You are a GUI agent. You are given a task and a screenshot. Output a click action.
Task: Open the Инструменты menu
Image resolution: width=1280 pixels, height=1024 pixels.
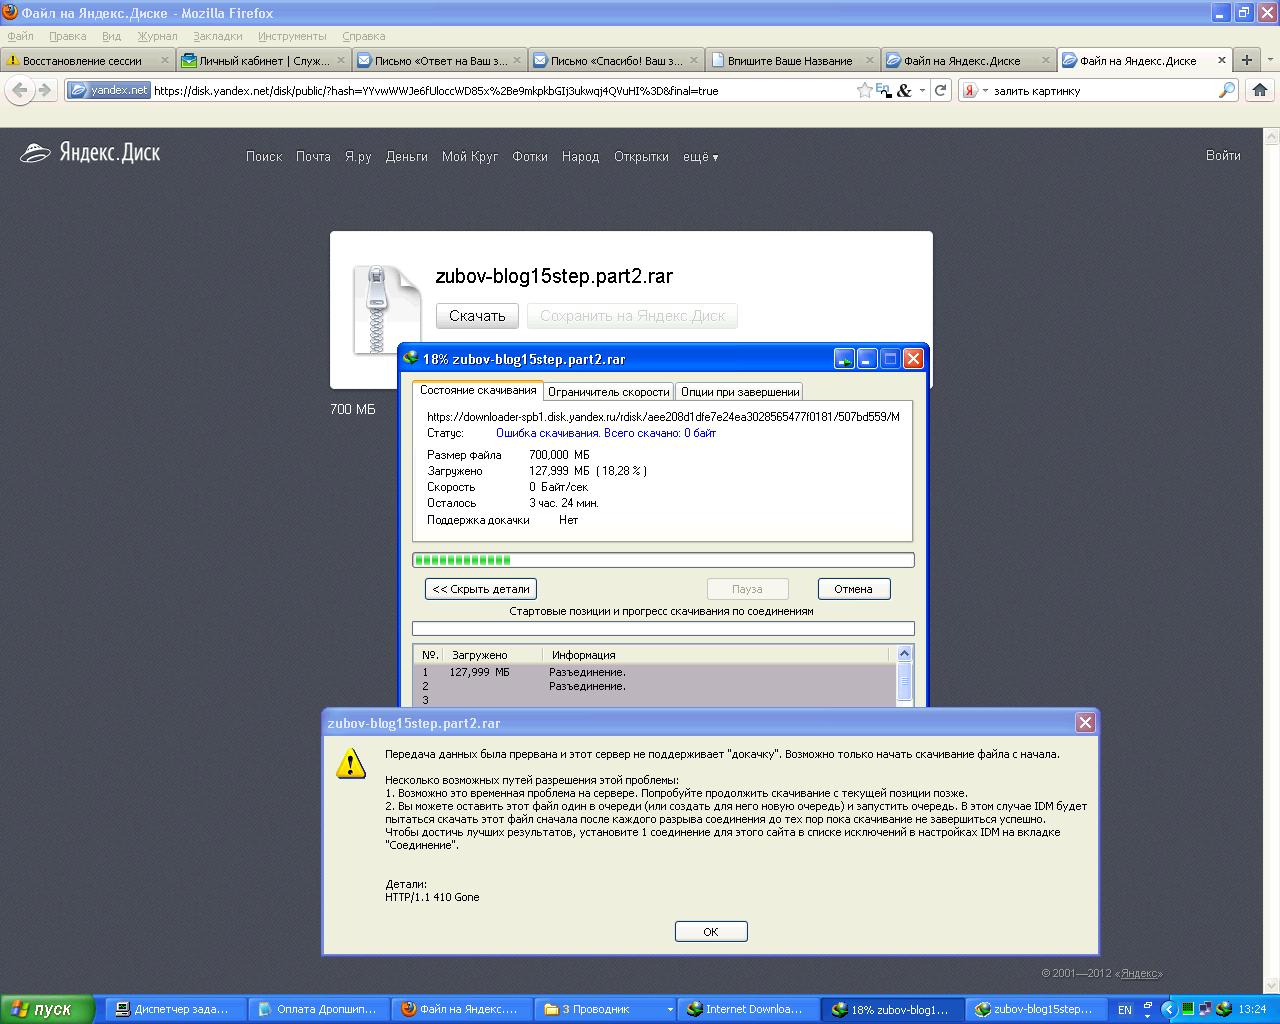pos(292,36)
